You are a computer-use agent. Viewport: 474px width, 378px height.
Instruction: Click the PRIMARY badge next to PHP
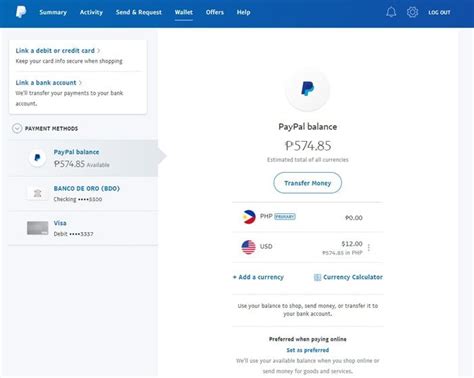click(x=285, y=217)
